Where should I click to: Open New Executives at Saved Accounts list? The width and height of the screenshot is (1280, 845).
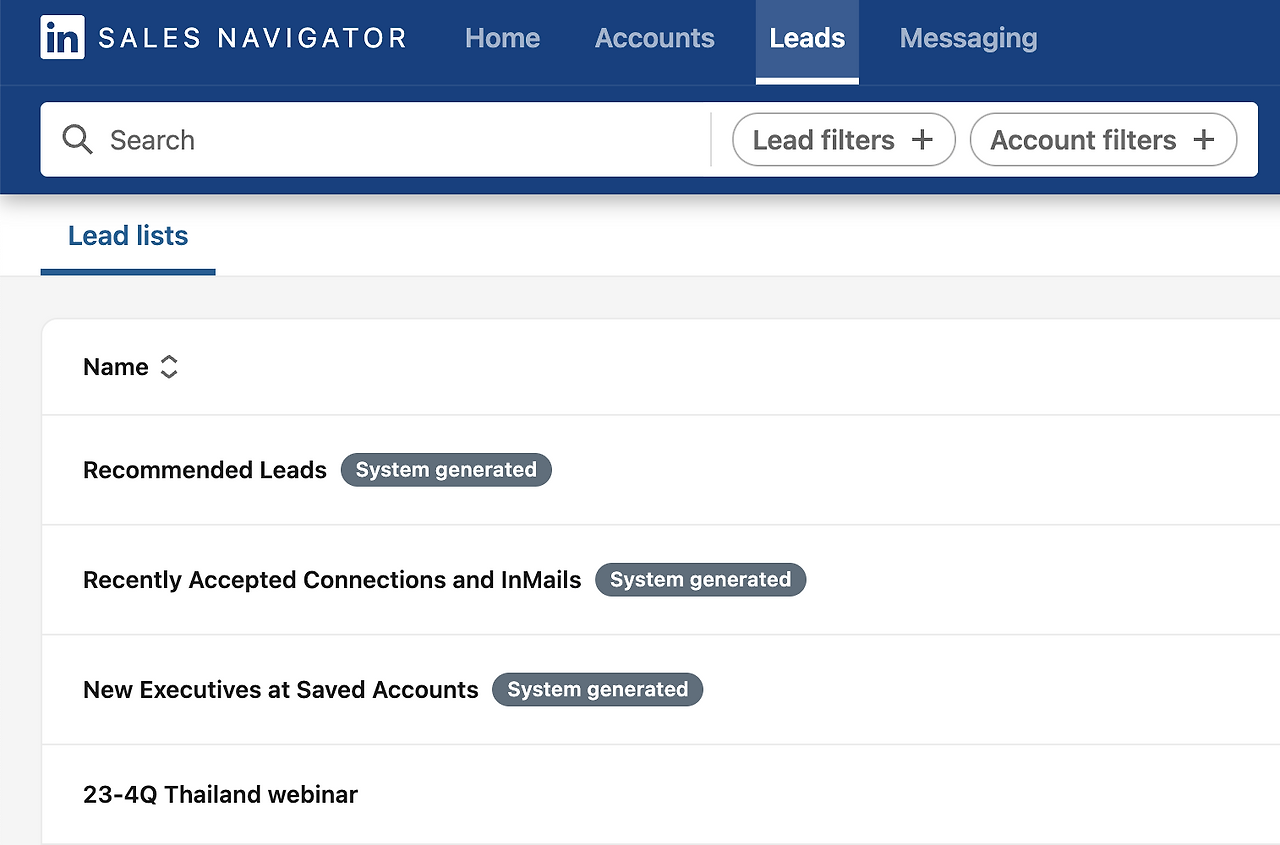click(281, 690)
